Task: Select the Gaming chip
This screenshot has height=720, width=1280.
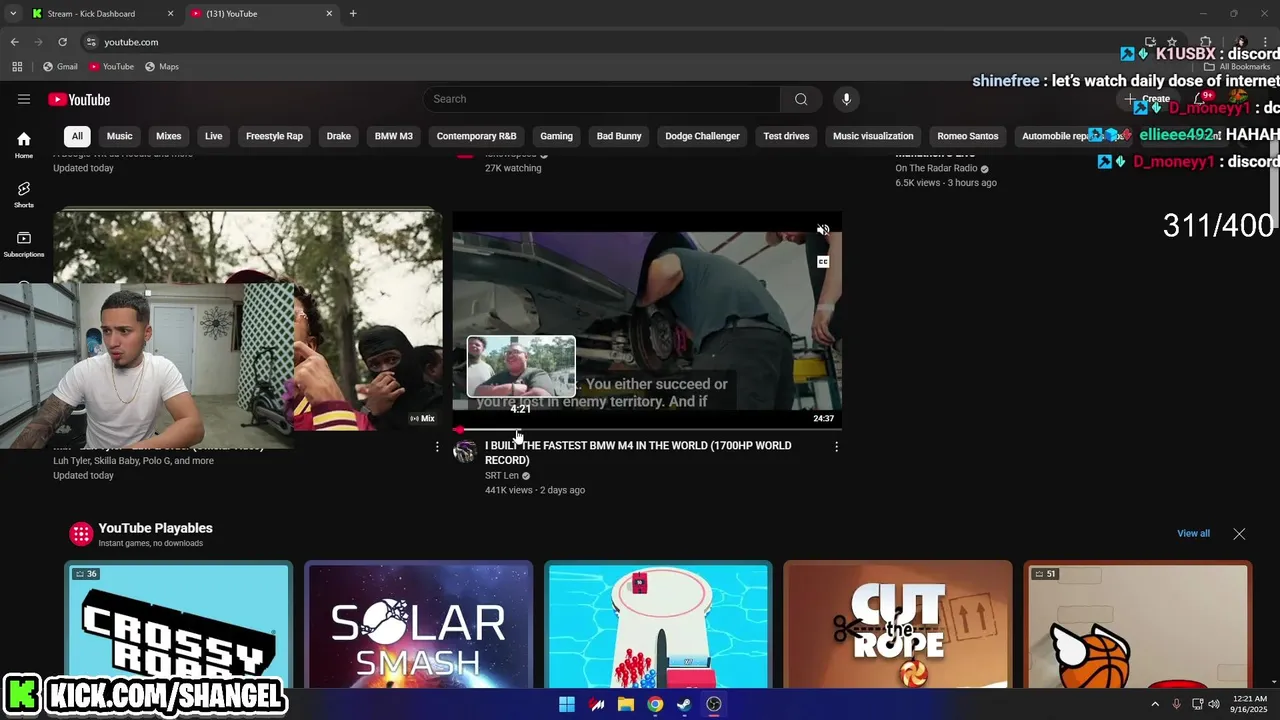Action: [557, 136]
